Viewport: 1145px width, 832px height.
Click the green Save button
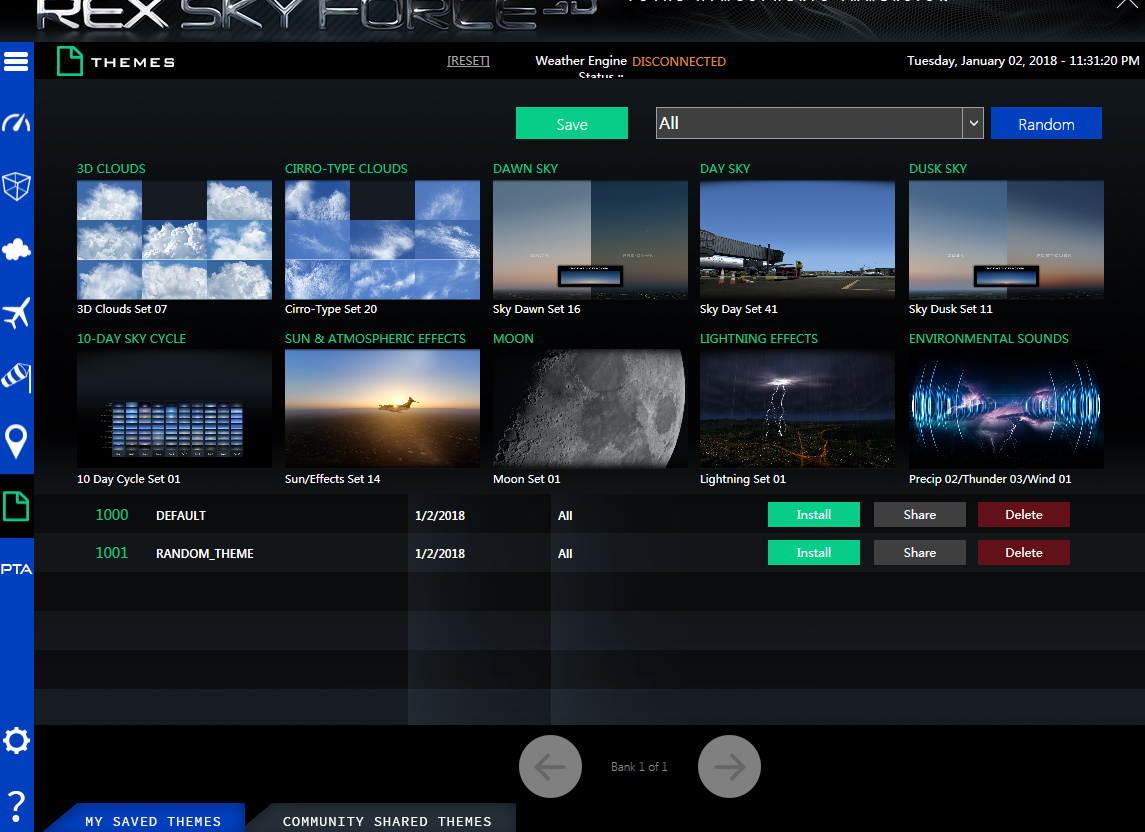572,123
